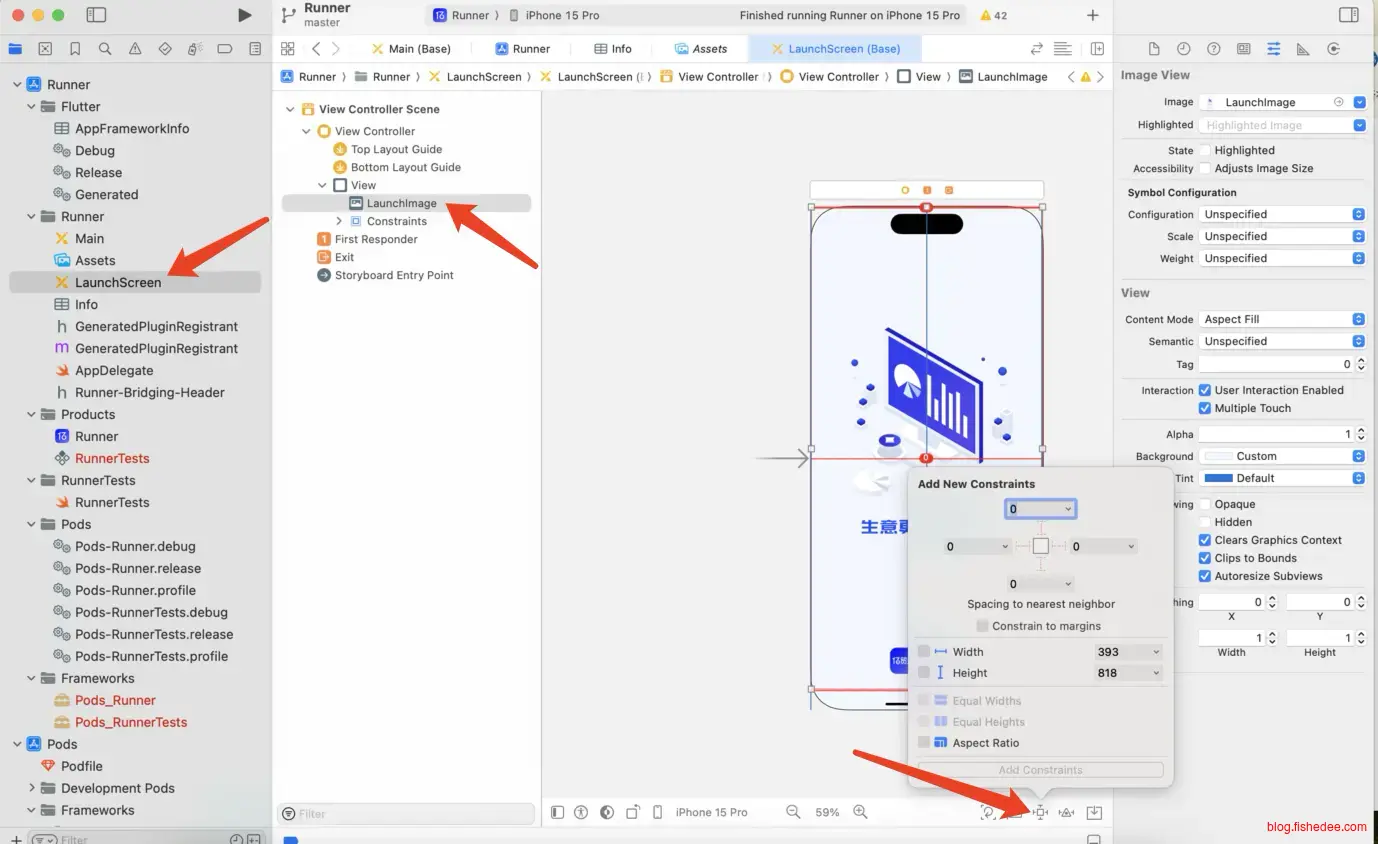Uncheck User Interaction Enabled
The width and height of the screenshot is (1378, 844).
tap(1205, 390)
